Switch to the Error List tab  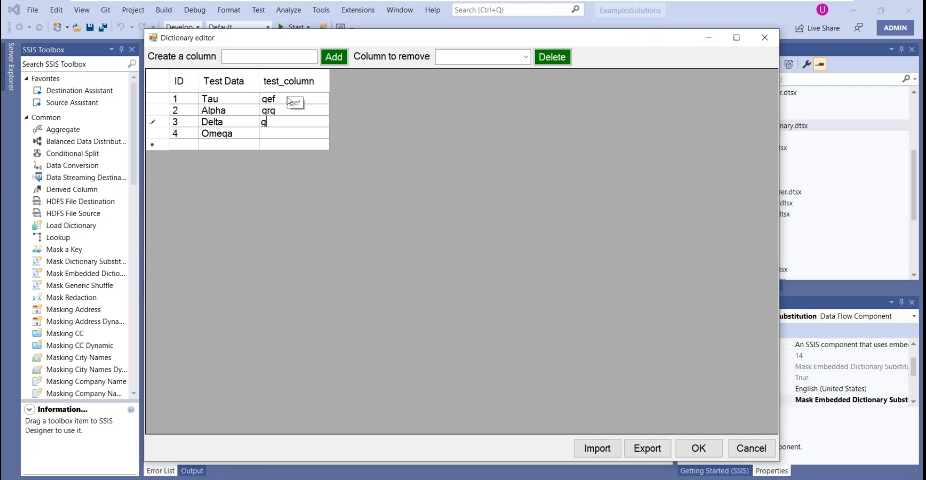pyautogui.click(x=161, y=471)
